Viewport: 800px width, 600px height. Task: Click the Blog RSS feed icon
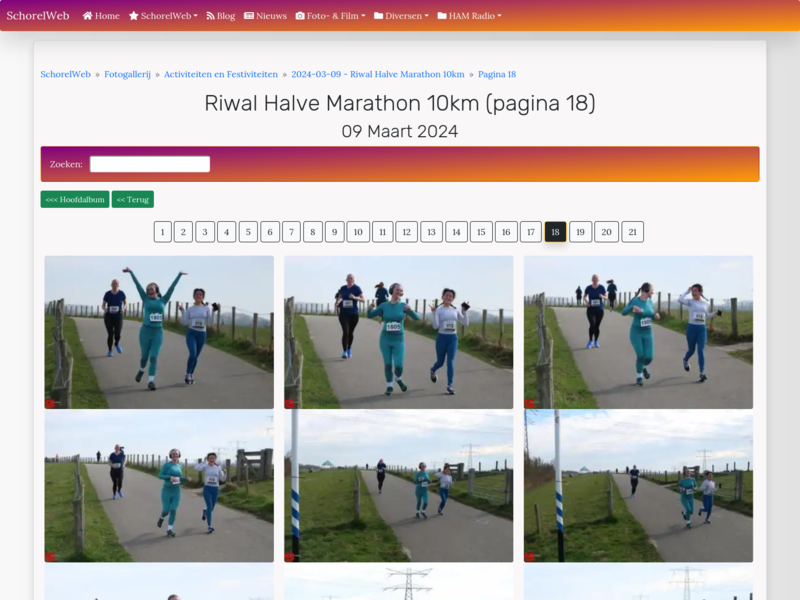(x=210, y=16)
